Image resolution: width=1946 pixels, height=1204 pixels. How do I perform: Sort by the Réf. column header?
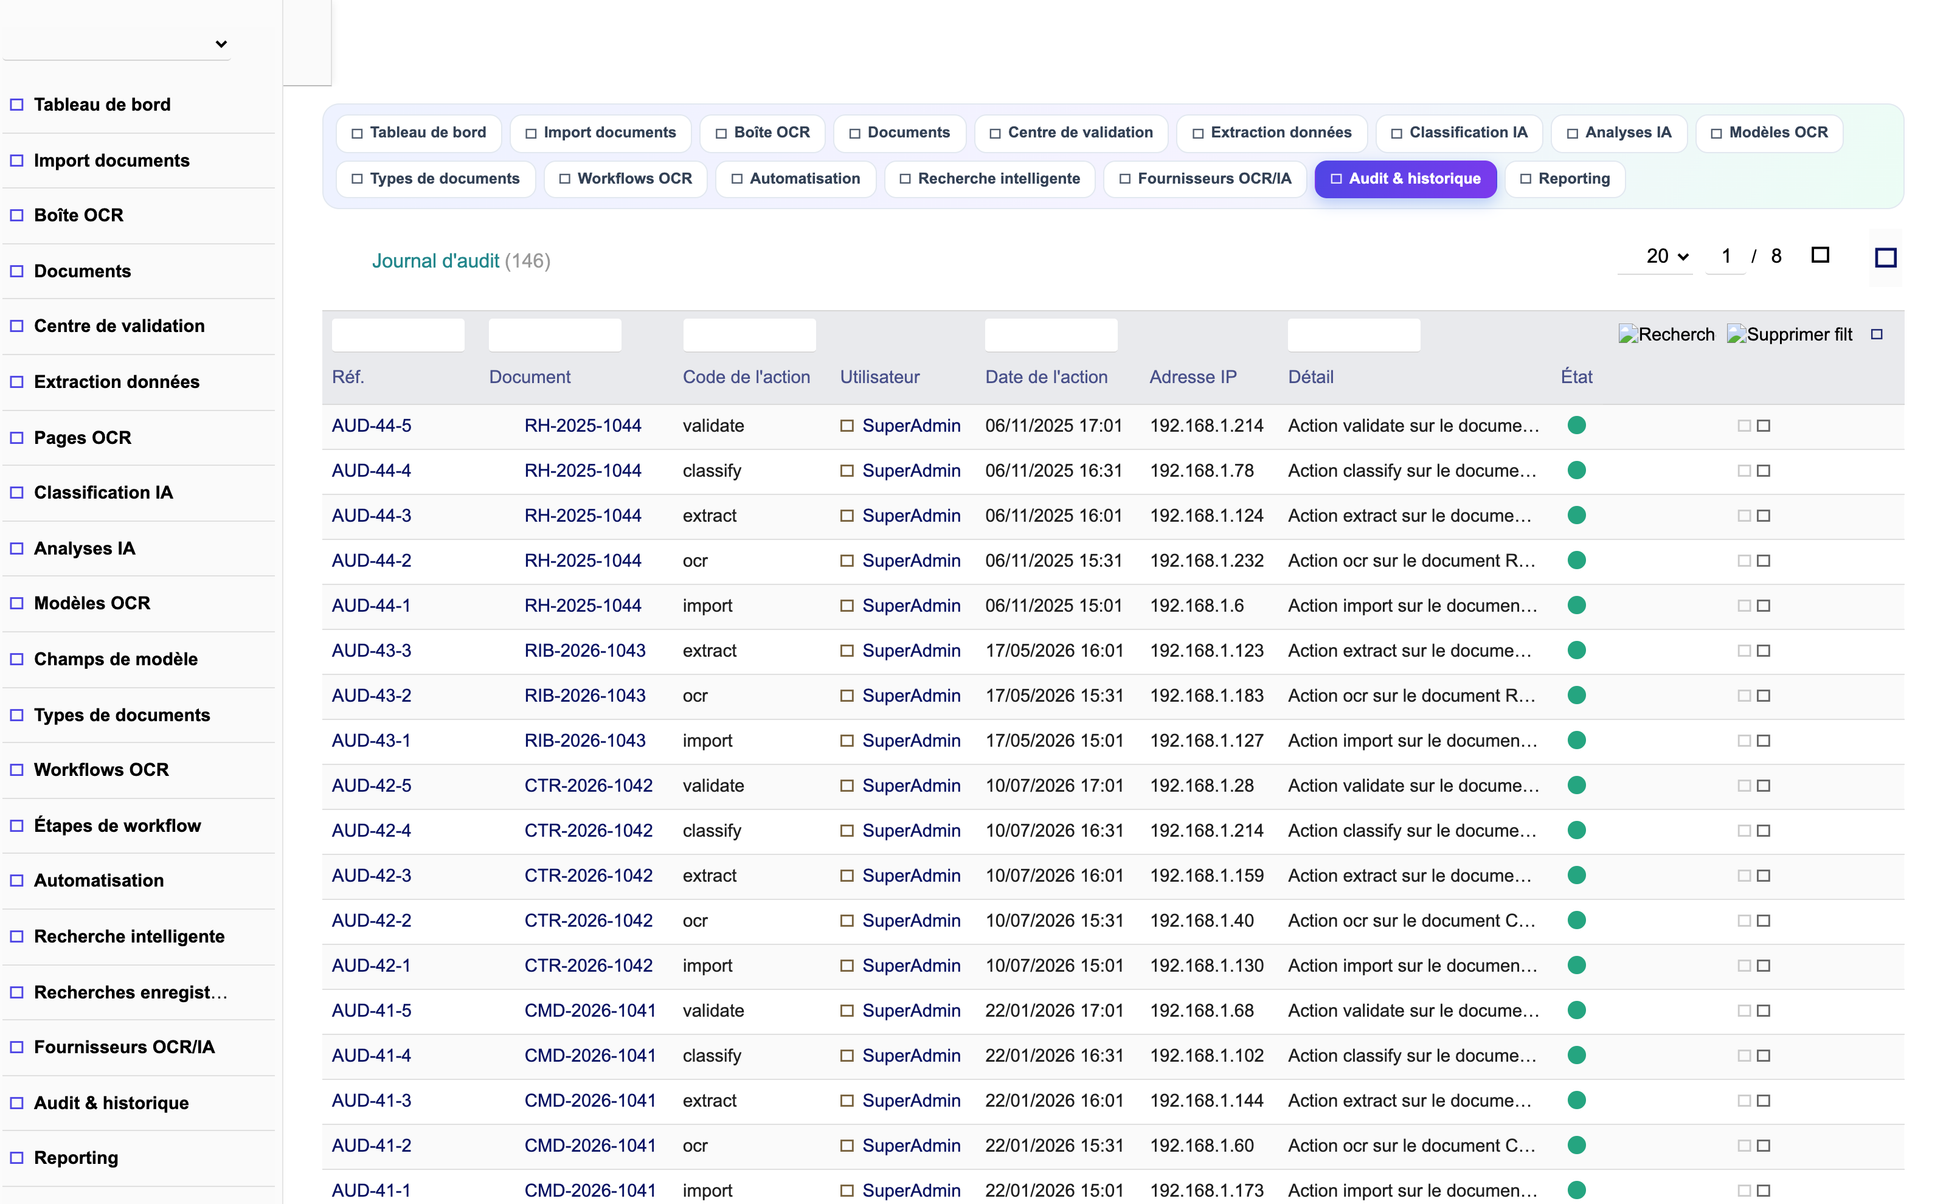click(x=348, y=377)
